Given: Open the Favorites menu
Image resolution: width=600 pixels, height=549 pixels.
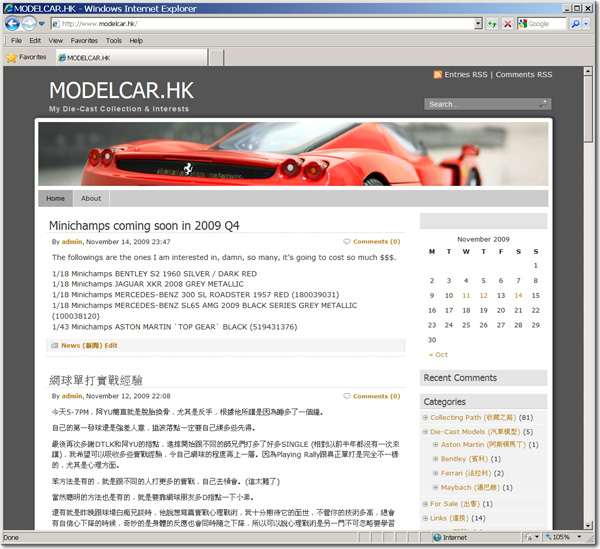Looking at the screenshot, I should (84, 41).
